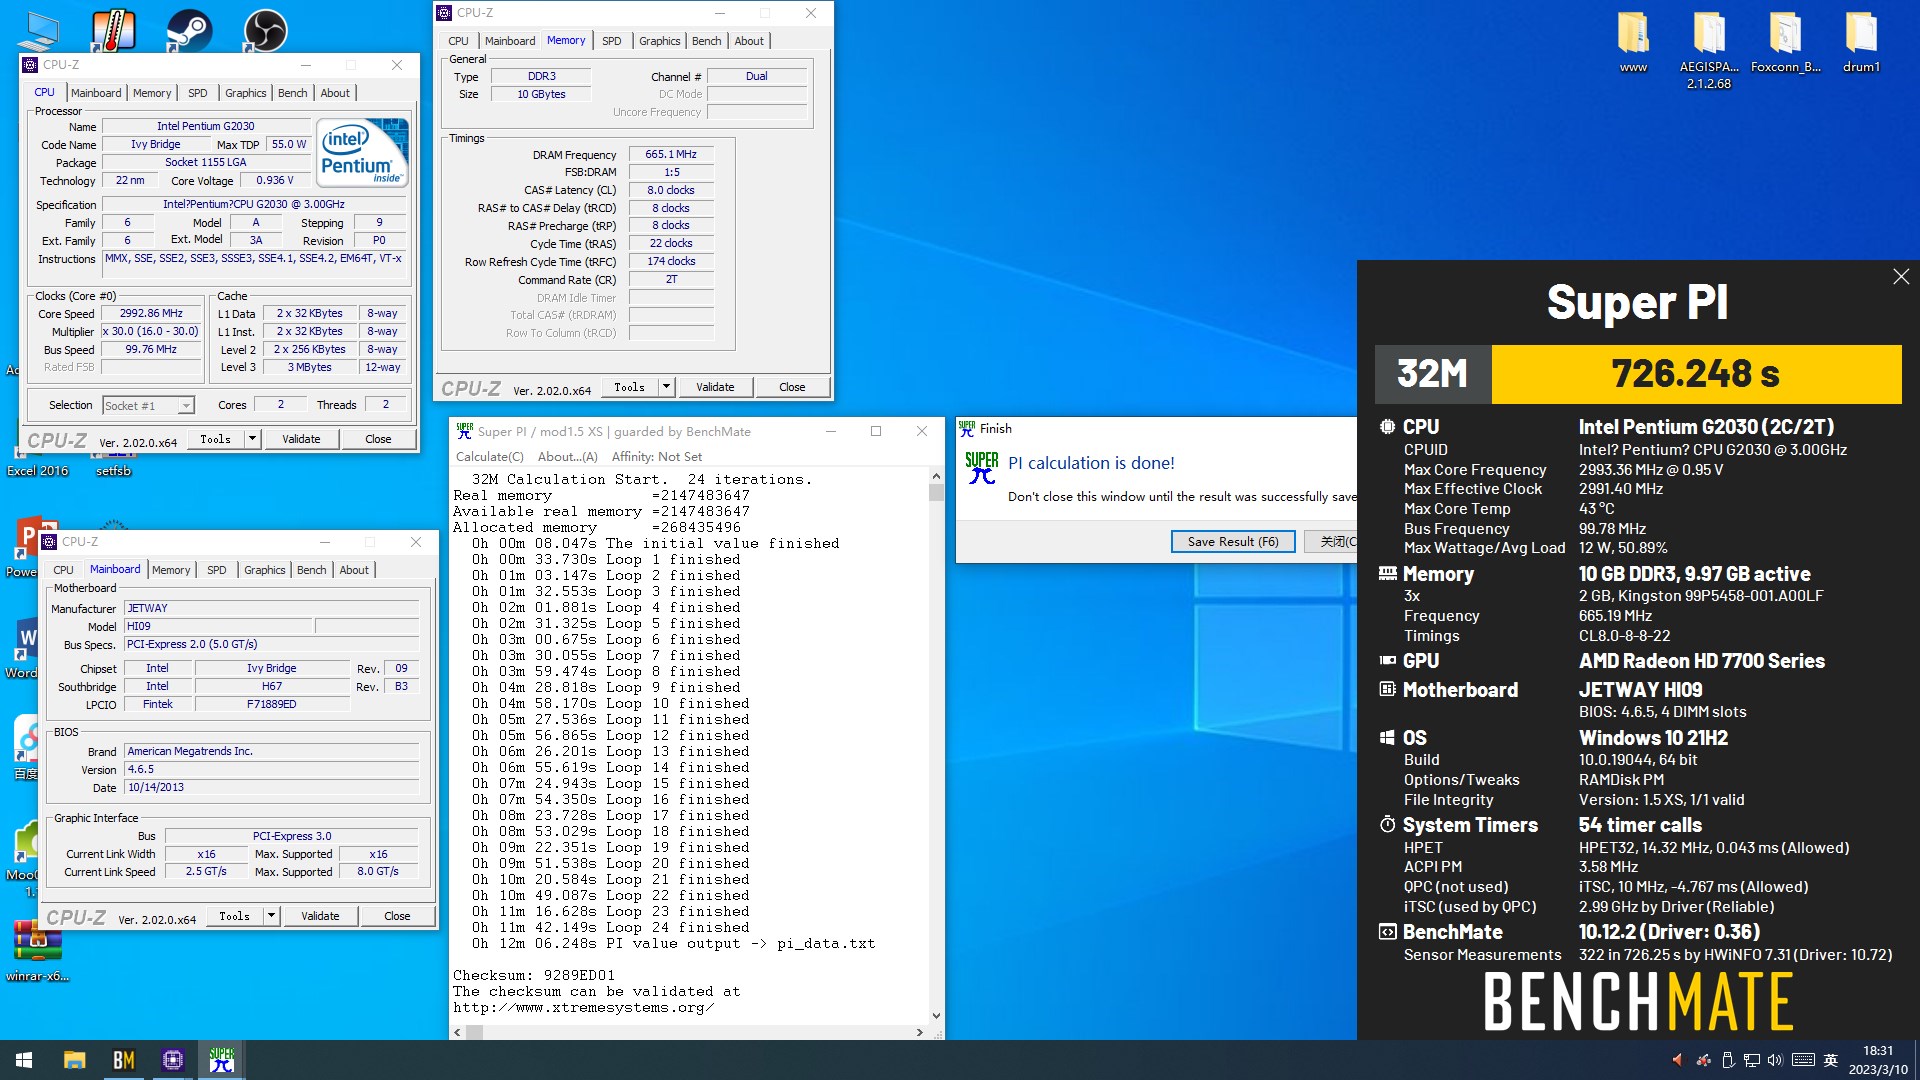Open the Calculate(C) menu in Super PI
Viewport: 1920px width, 1080px height.
tap(489, 457)
